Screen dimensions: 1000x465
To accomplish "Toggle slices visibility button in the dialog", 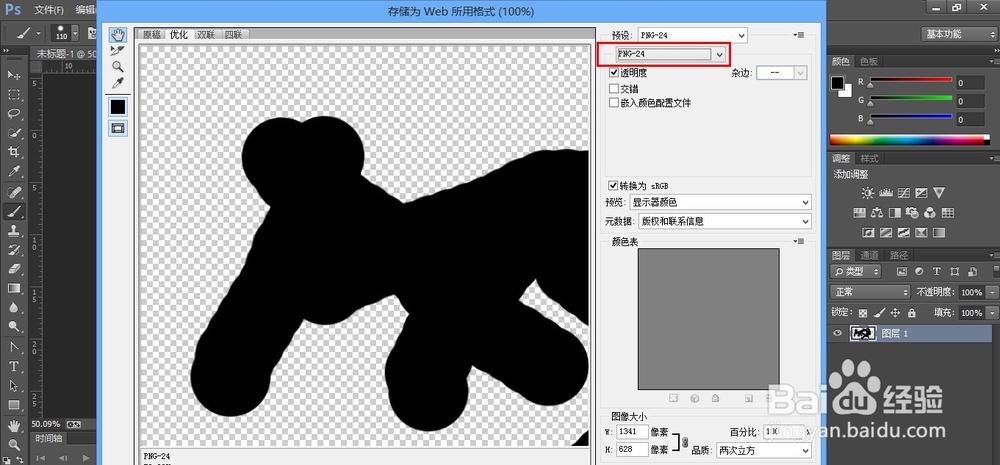I will [x=118, y=128].
